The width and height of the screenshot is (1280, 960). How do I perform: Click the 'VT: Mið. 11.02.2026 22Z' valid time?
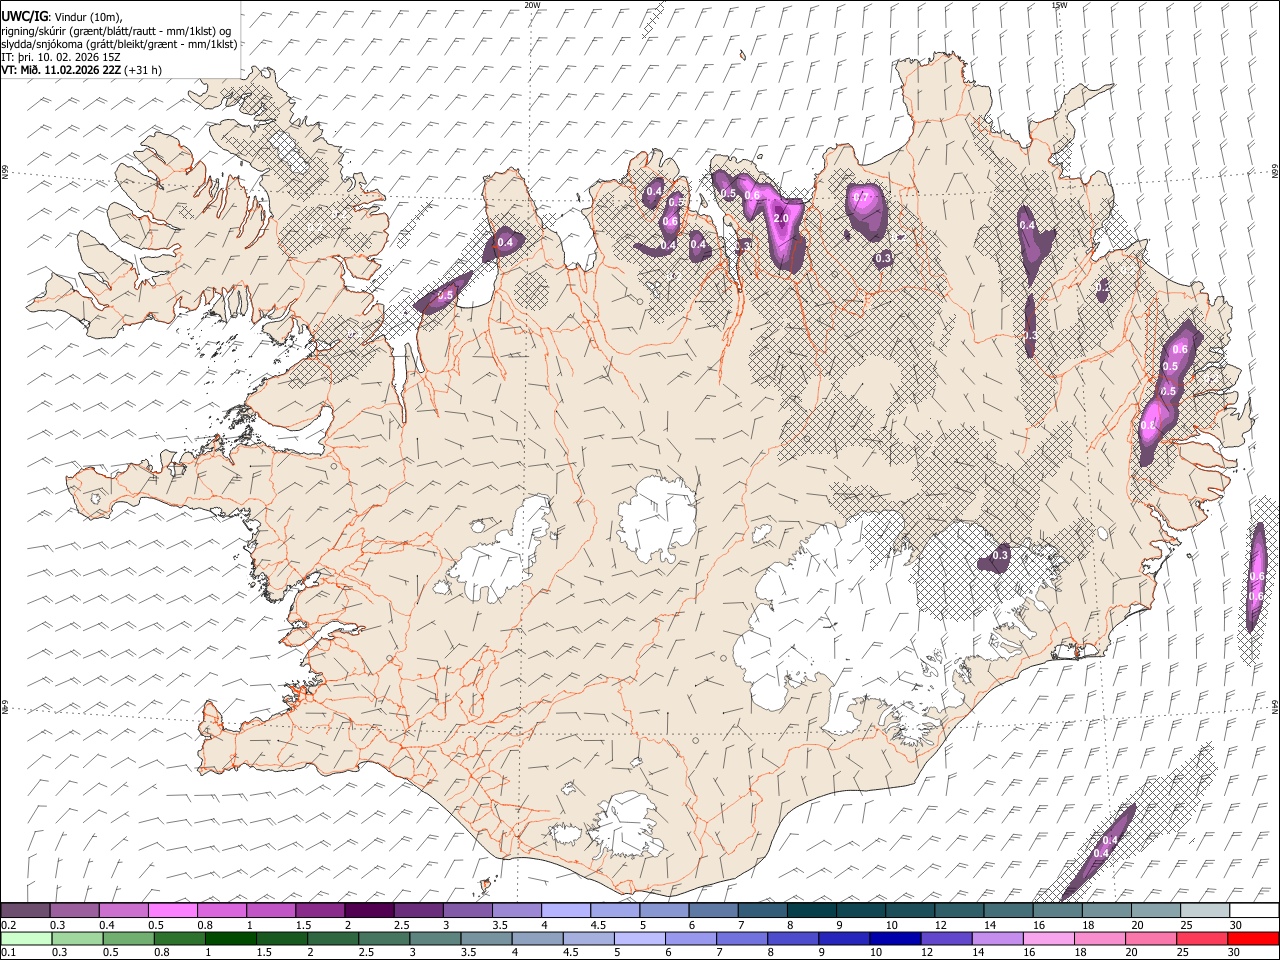(x=61, y=70)
